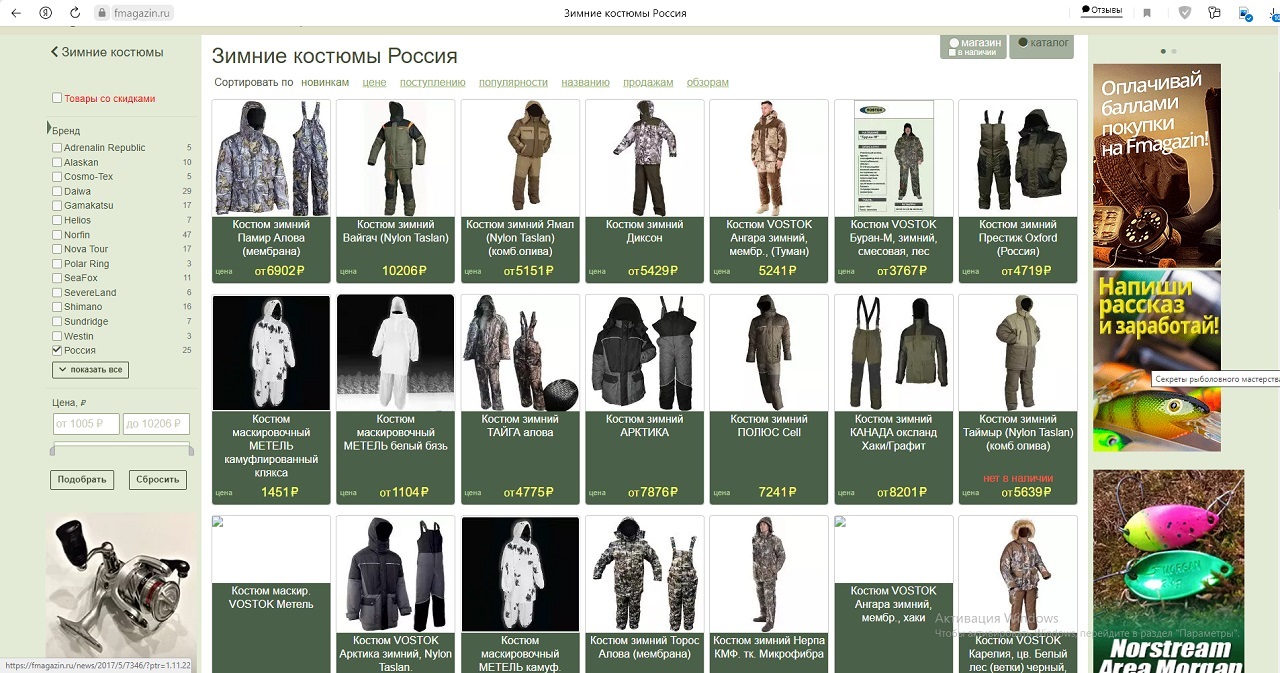Open Костюм зимний Вайгач product image
Screen dimensions: 1280x673
(396, 158)
